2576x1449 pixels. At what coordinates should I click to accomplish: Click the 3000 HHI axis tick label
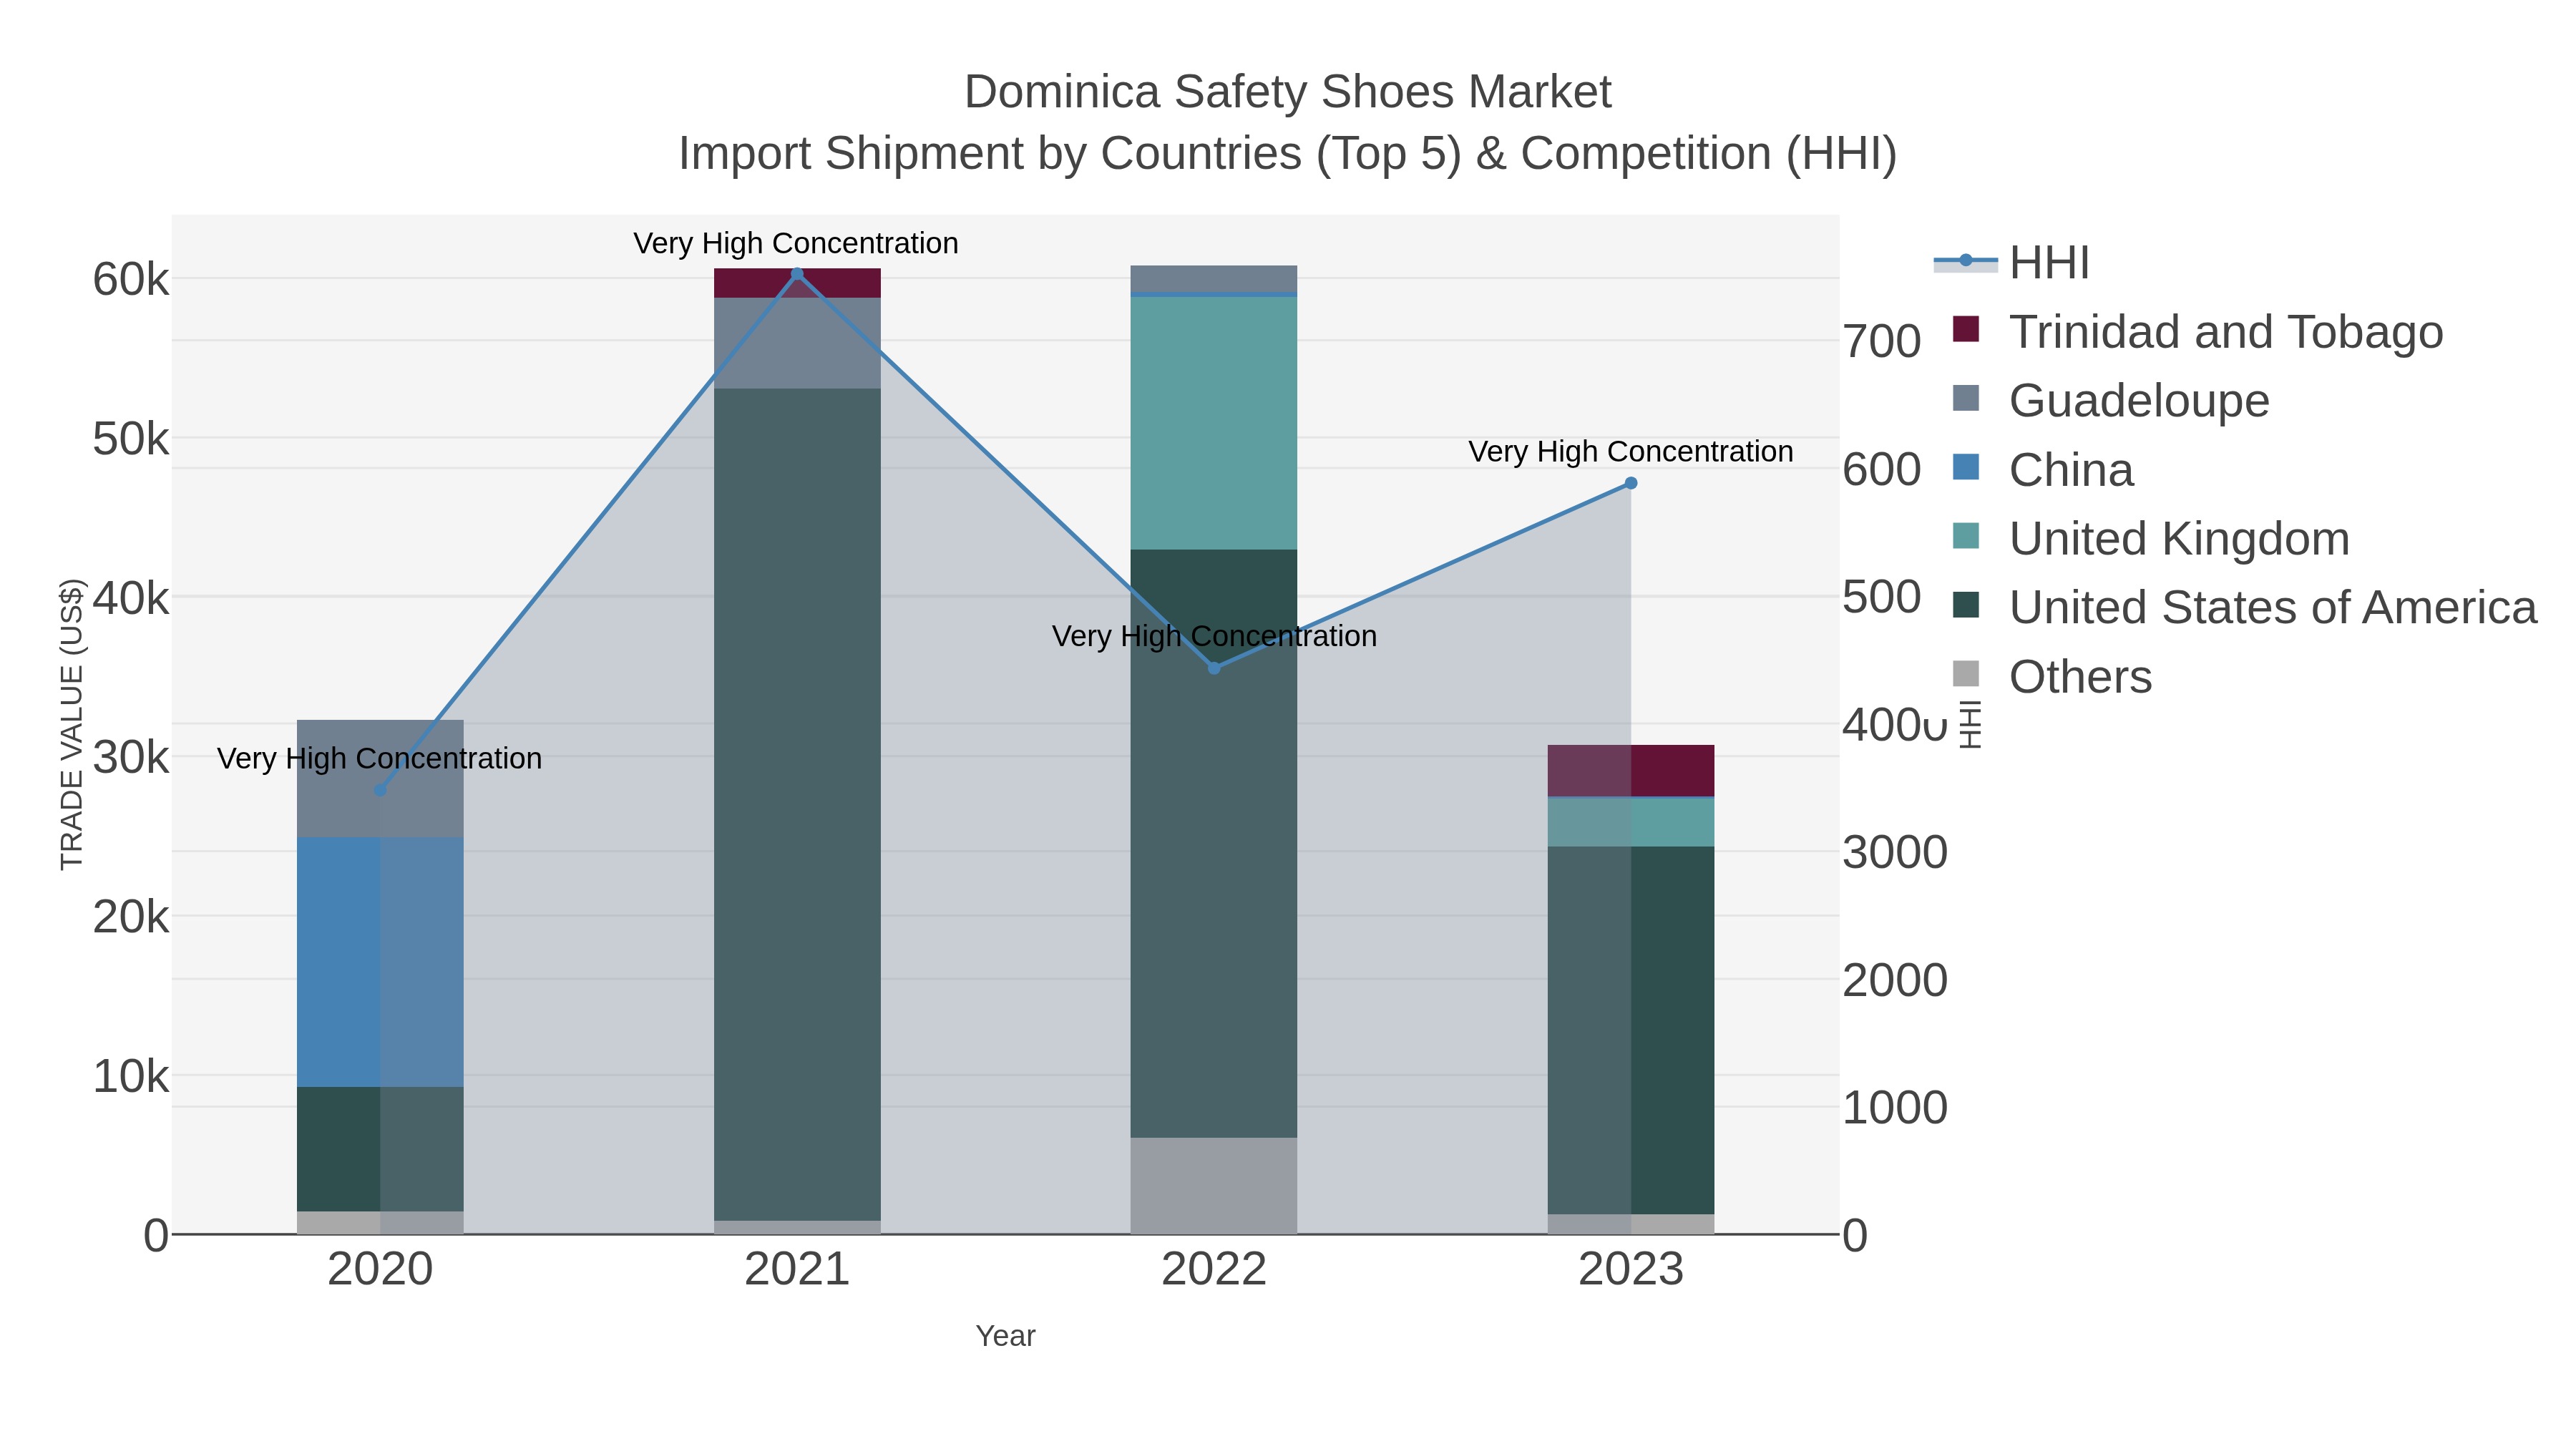pyautogui.click(x=1895, y=852)
